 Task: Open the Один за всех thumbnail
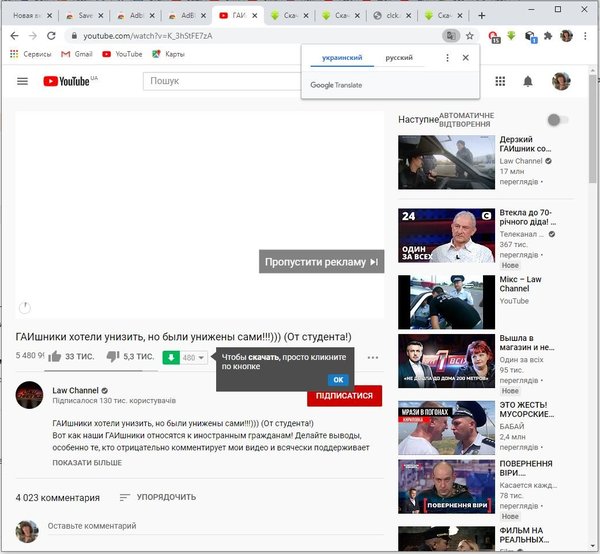(x=447, y=235)
